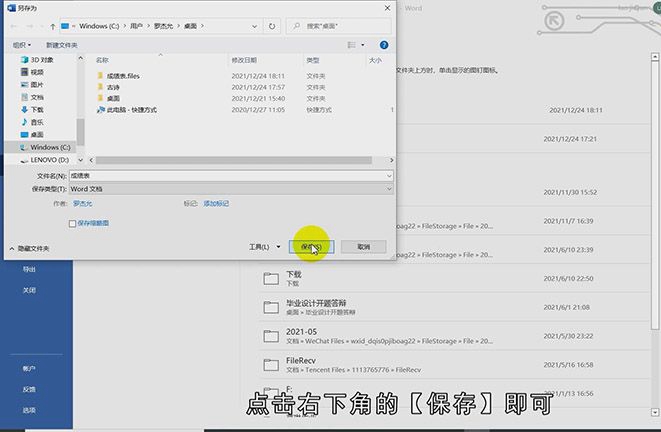Click Word window scrollbar up arrow
This screenshot has width=661, height=432.
(655, 56)
